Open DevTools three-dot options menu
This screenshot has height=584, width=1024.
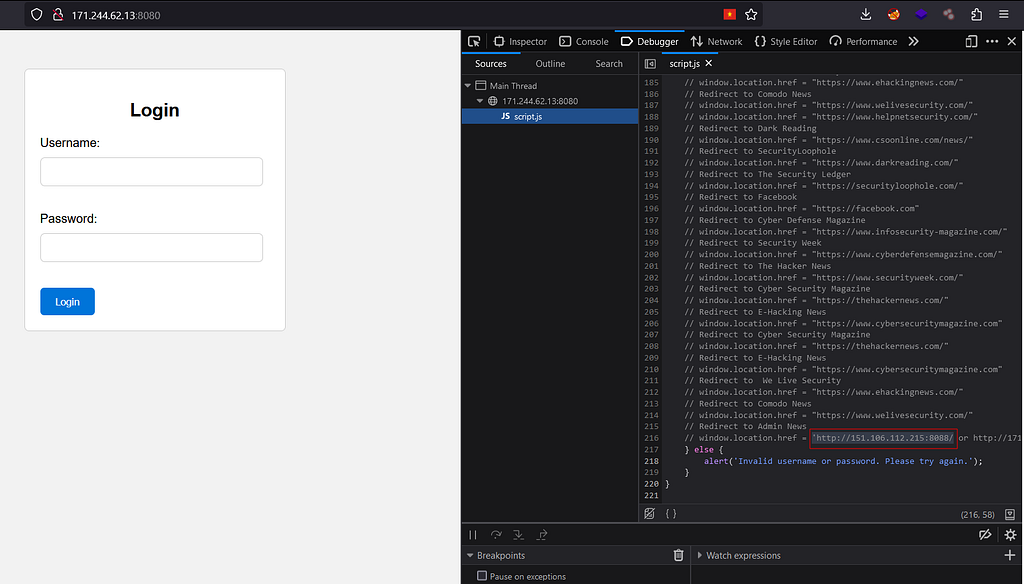(x=992, y=41)
